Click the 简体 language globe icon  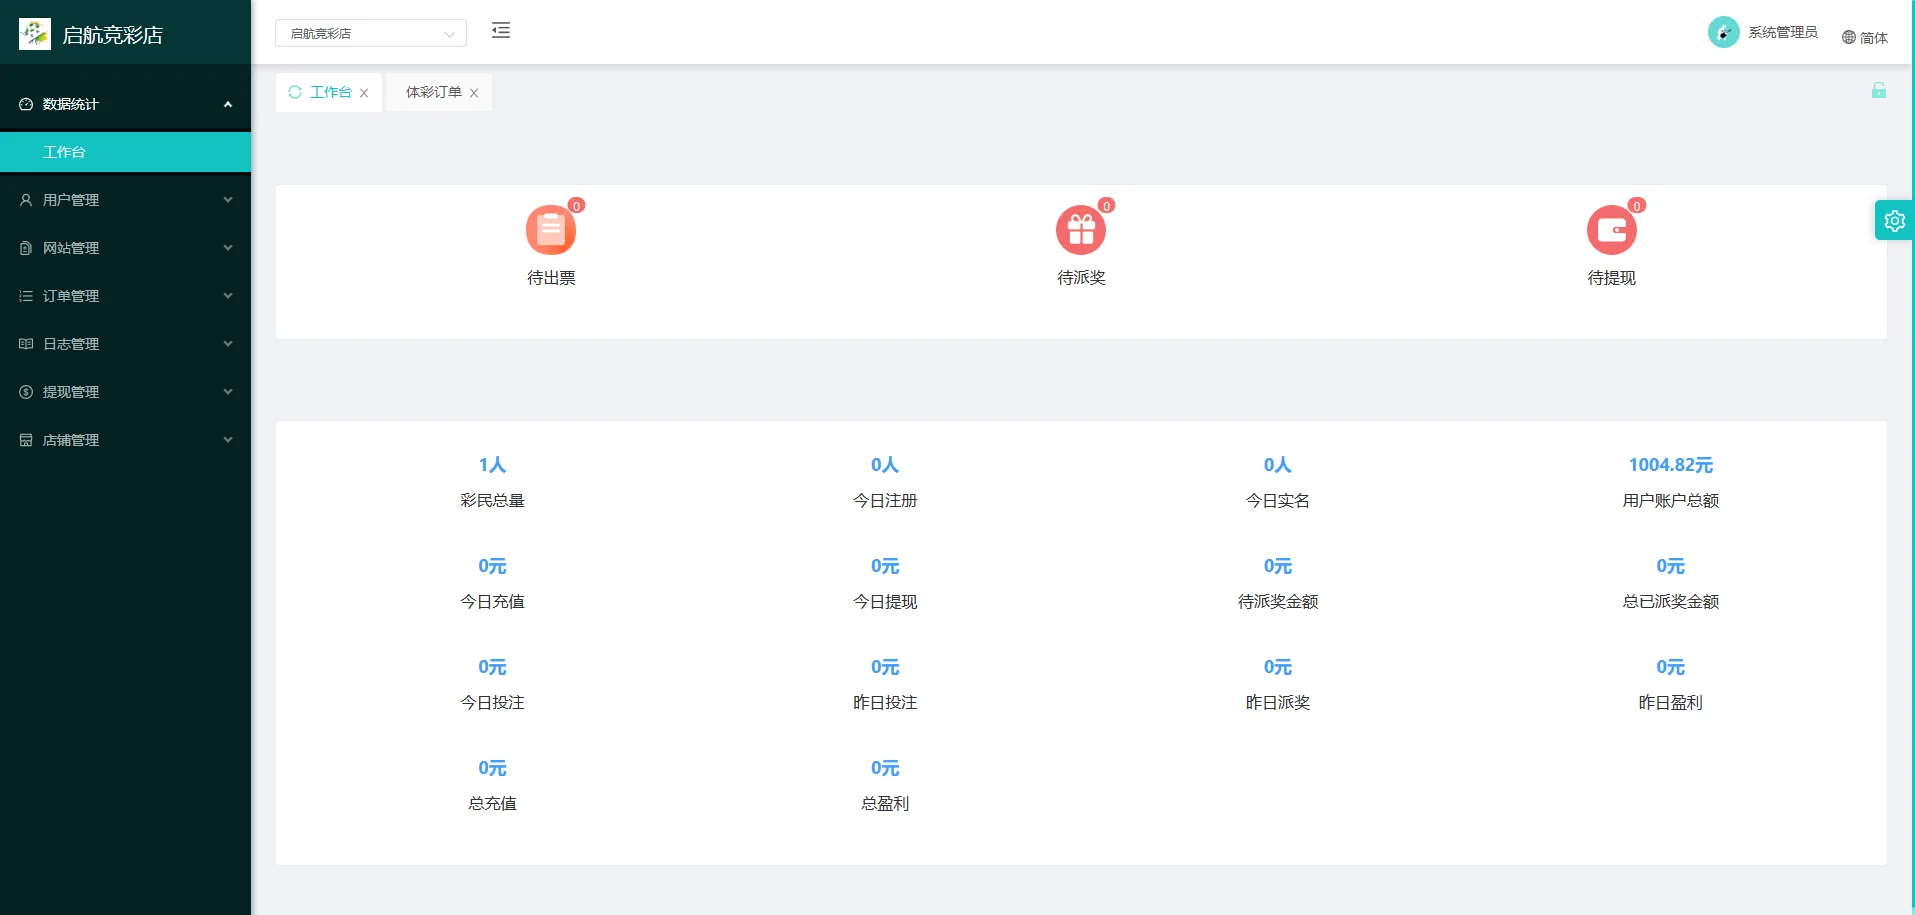1848,36
